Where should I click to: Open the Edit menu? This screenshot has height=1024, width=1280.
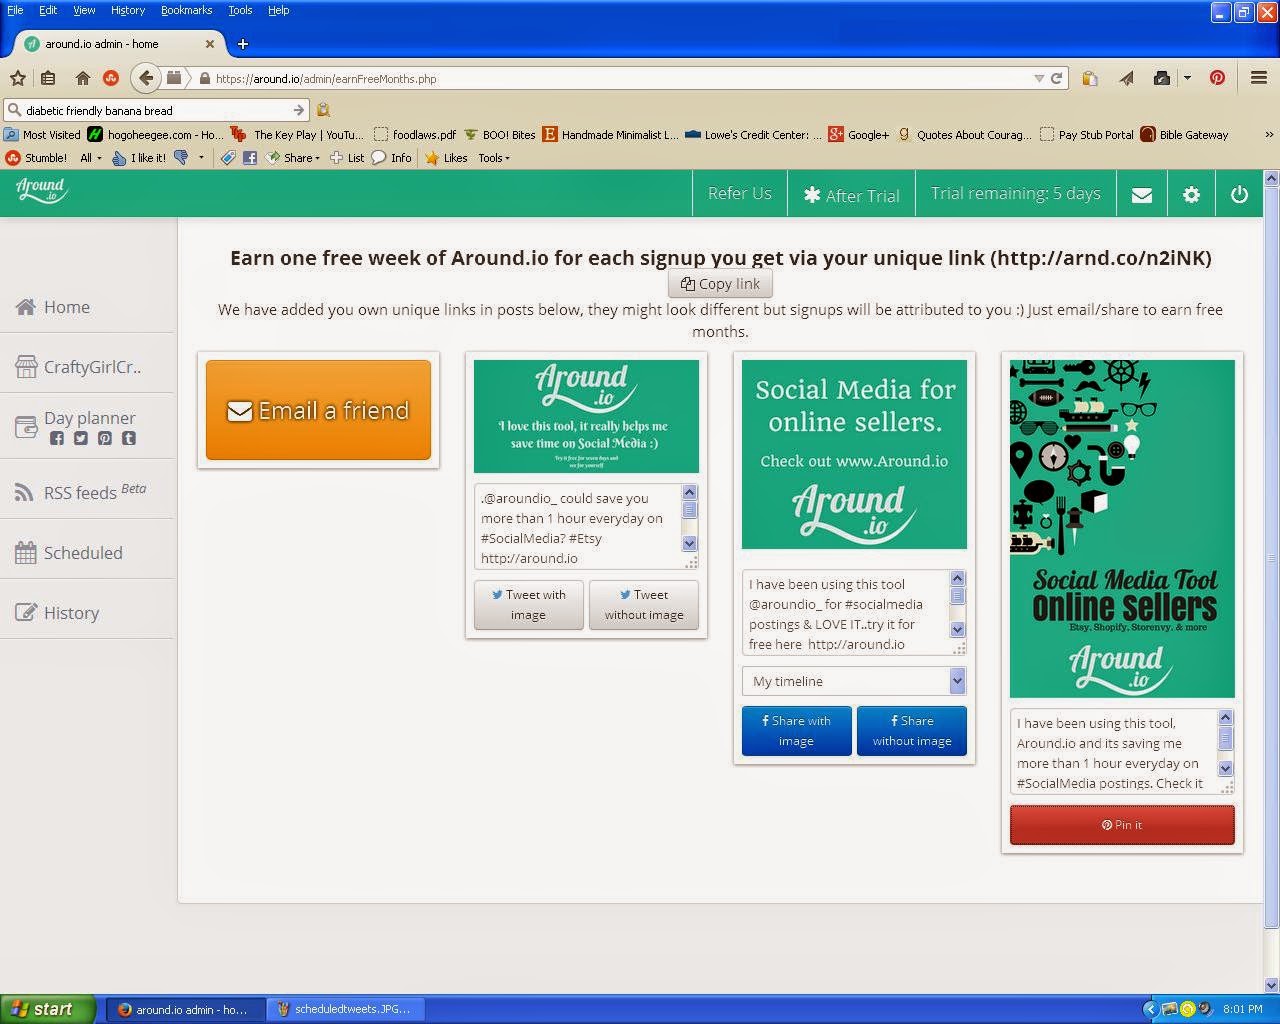[x=48, y=10]
